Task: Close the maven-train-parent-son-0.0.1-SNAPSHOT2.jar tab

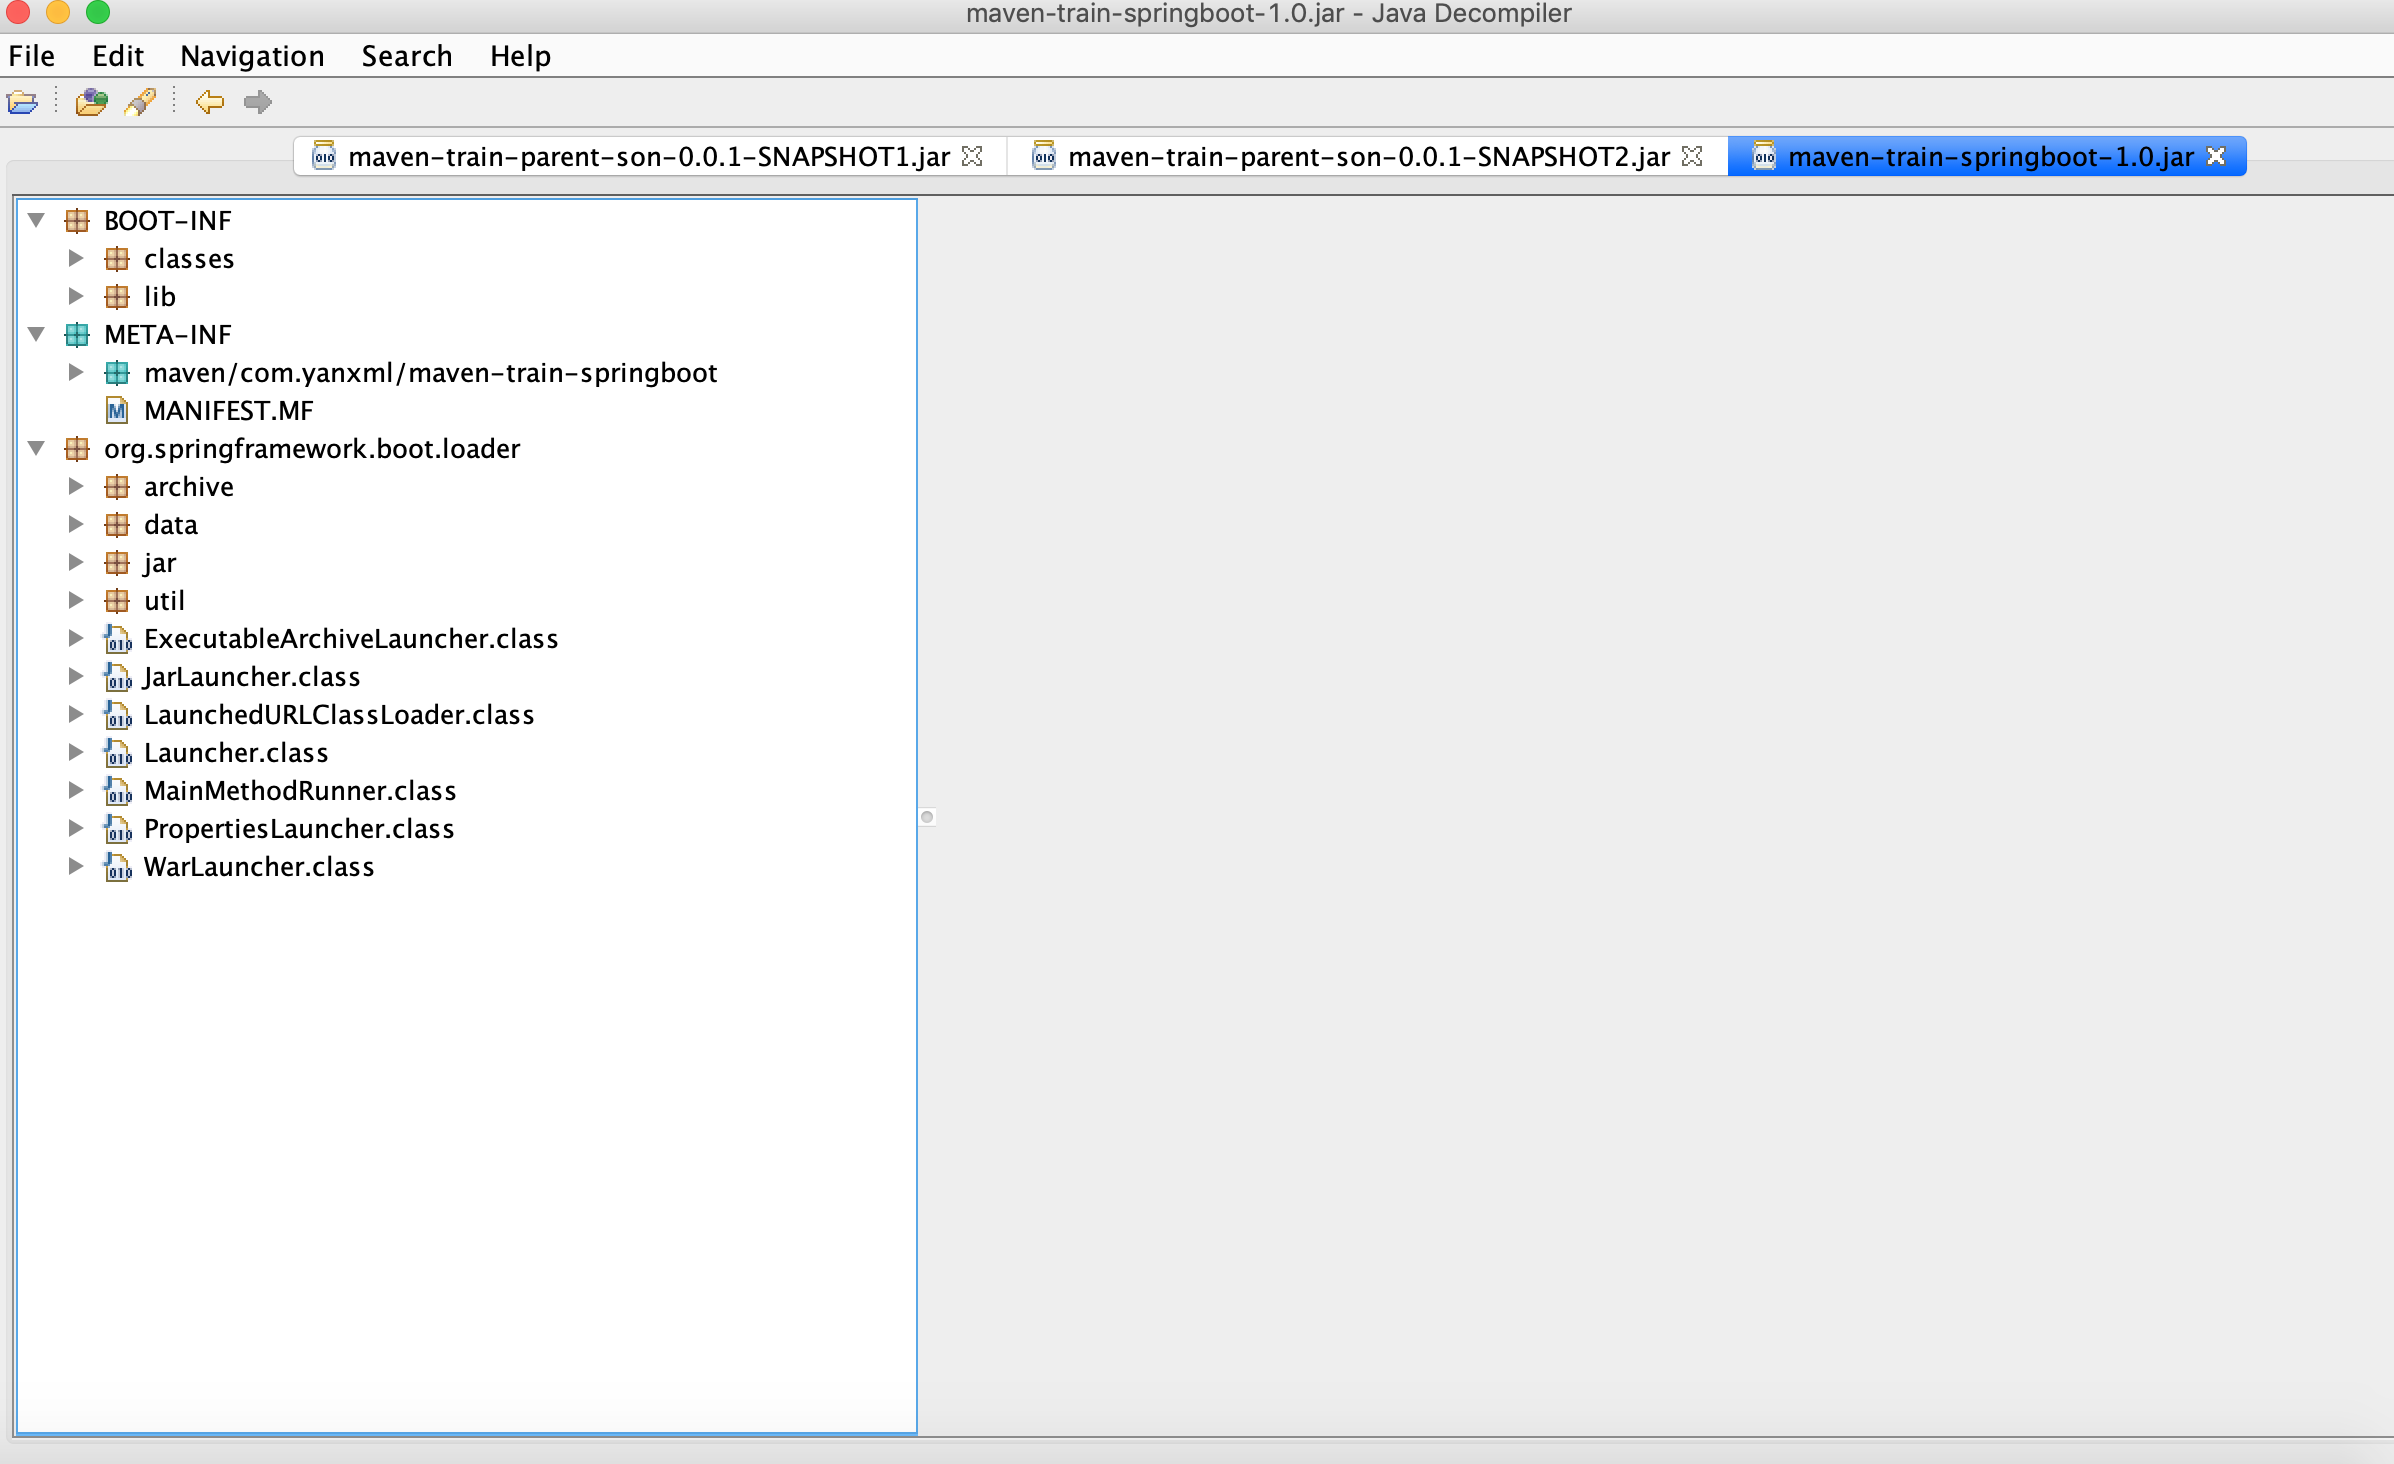Action: [x=1692, y=157]
